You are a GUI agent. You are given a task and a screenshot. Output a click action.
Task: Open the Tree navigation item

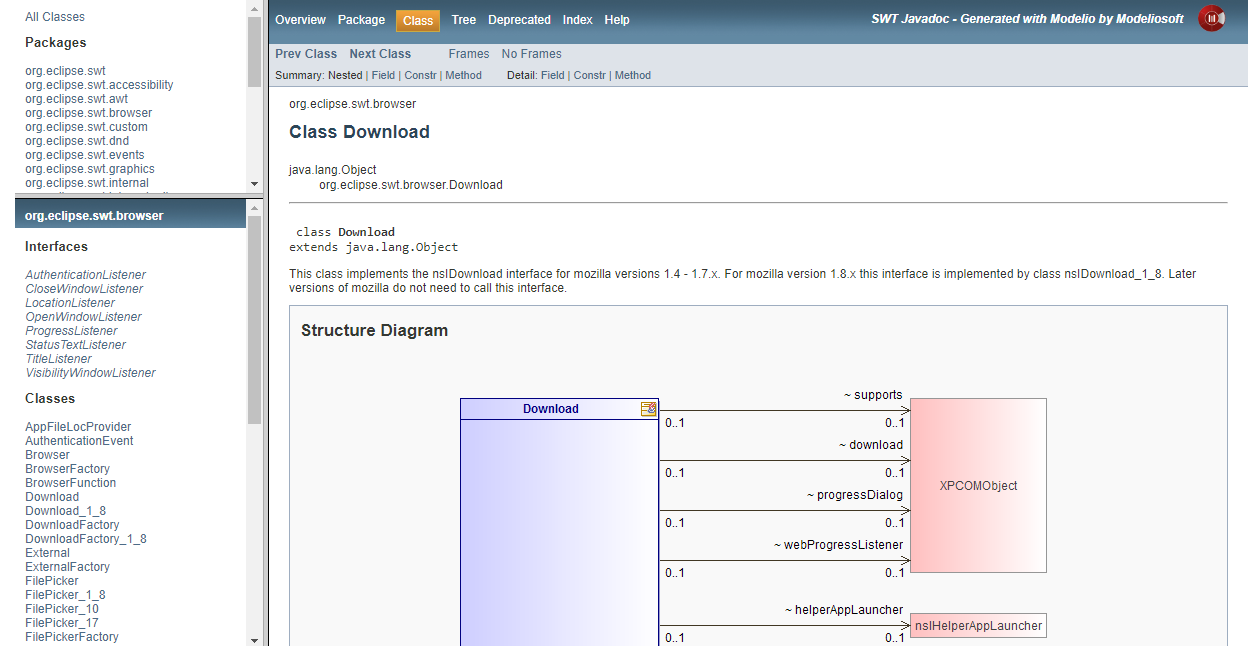tap(463, 20)
